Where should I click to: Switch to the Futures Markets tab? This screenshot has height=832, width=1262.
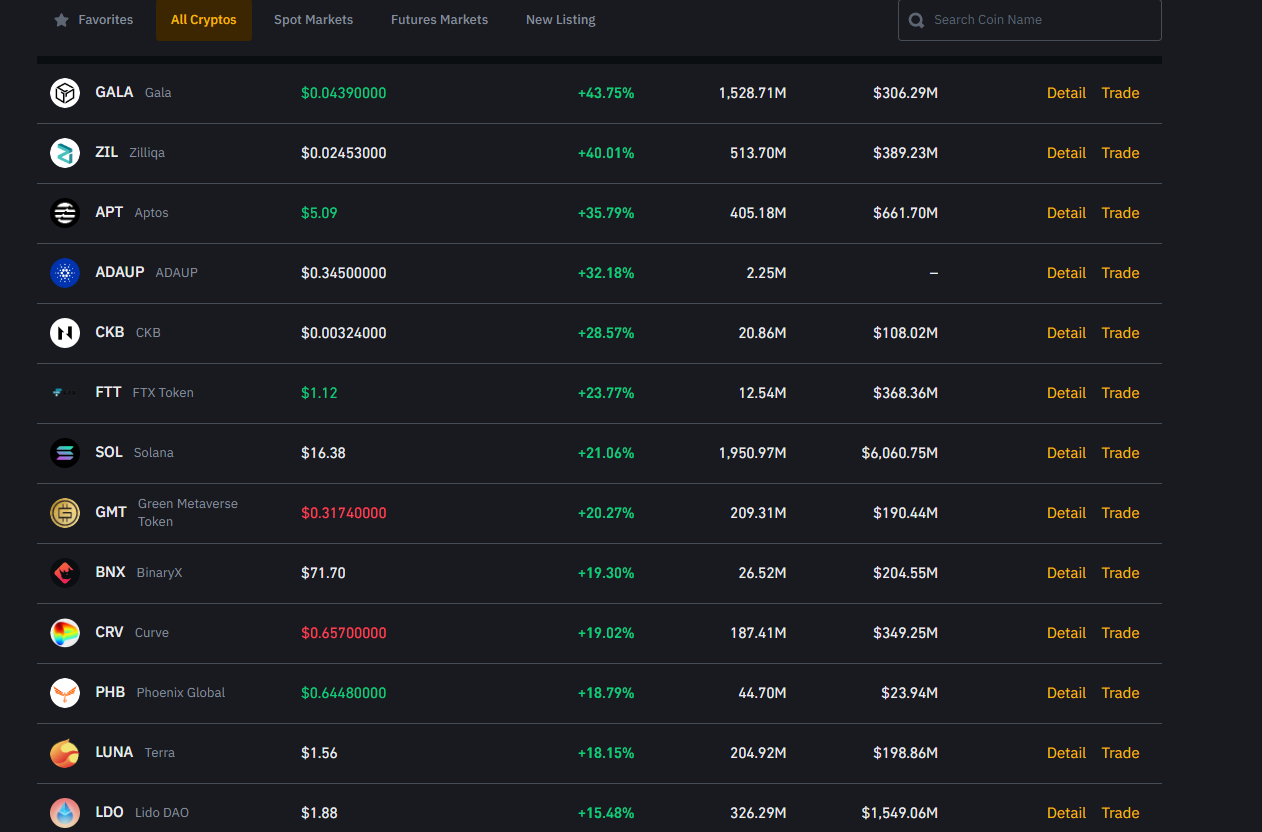(x=439, y=20)
